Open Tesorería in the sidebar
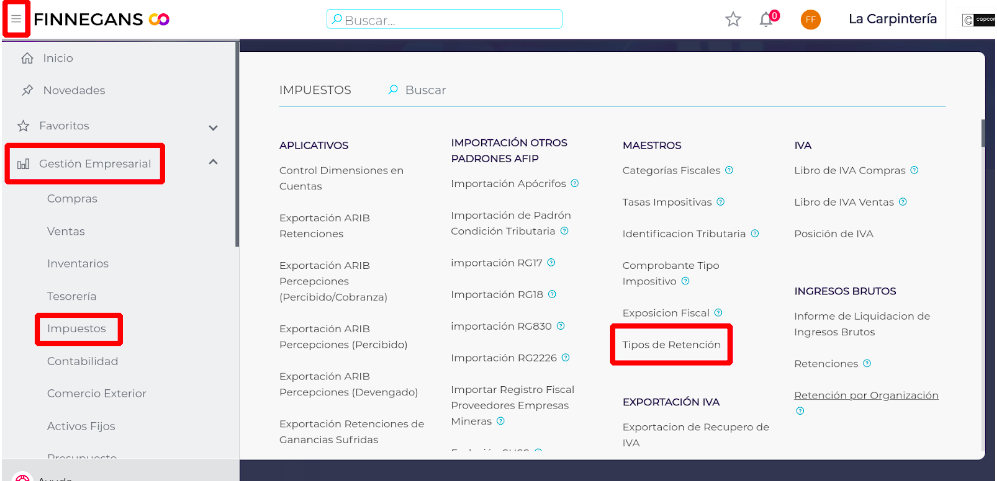The image size is (997, 481). [71, 296]
